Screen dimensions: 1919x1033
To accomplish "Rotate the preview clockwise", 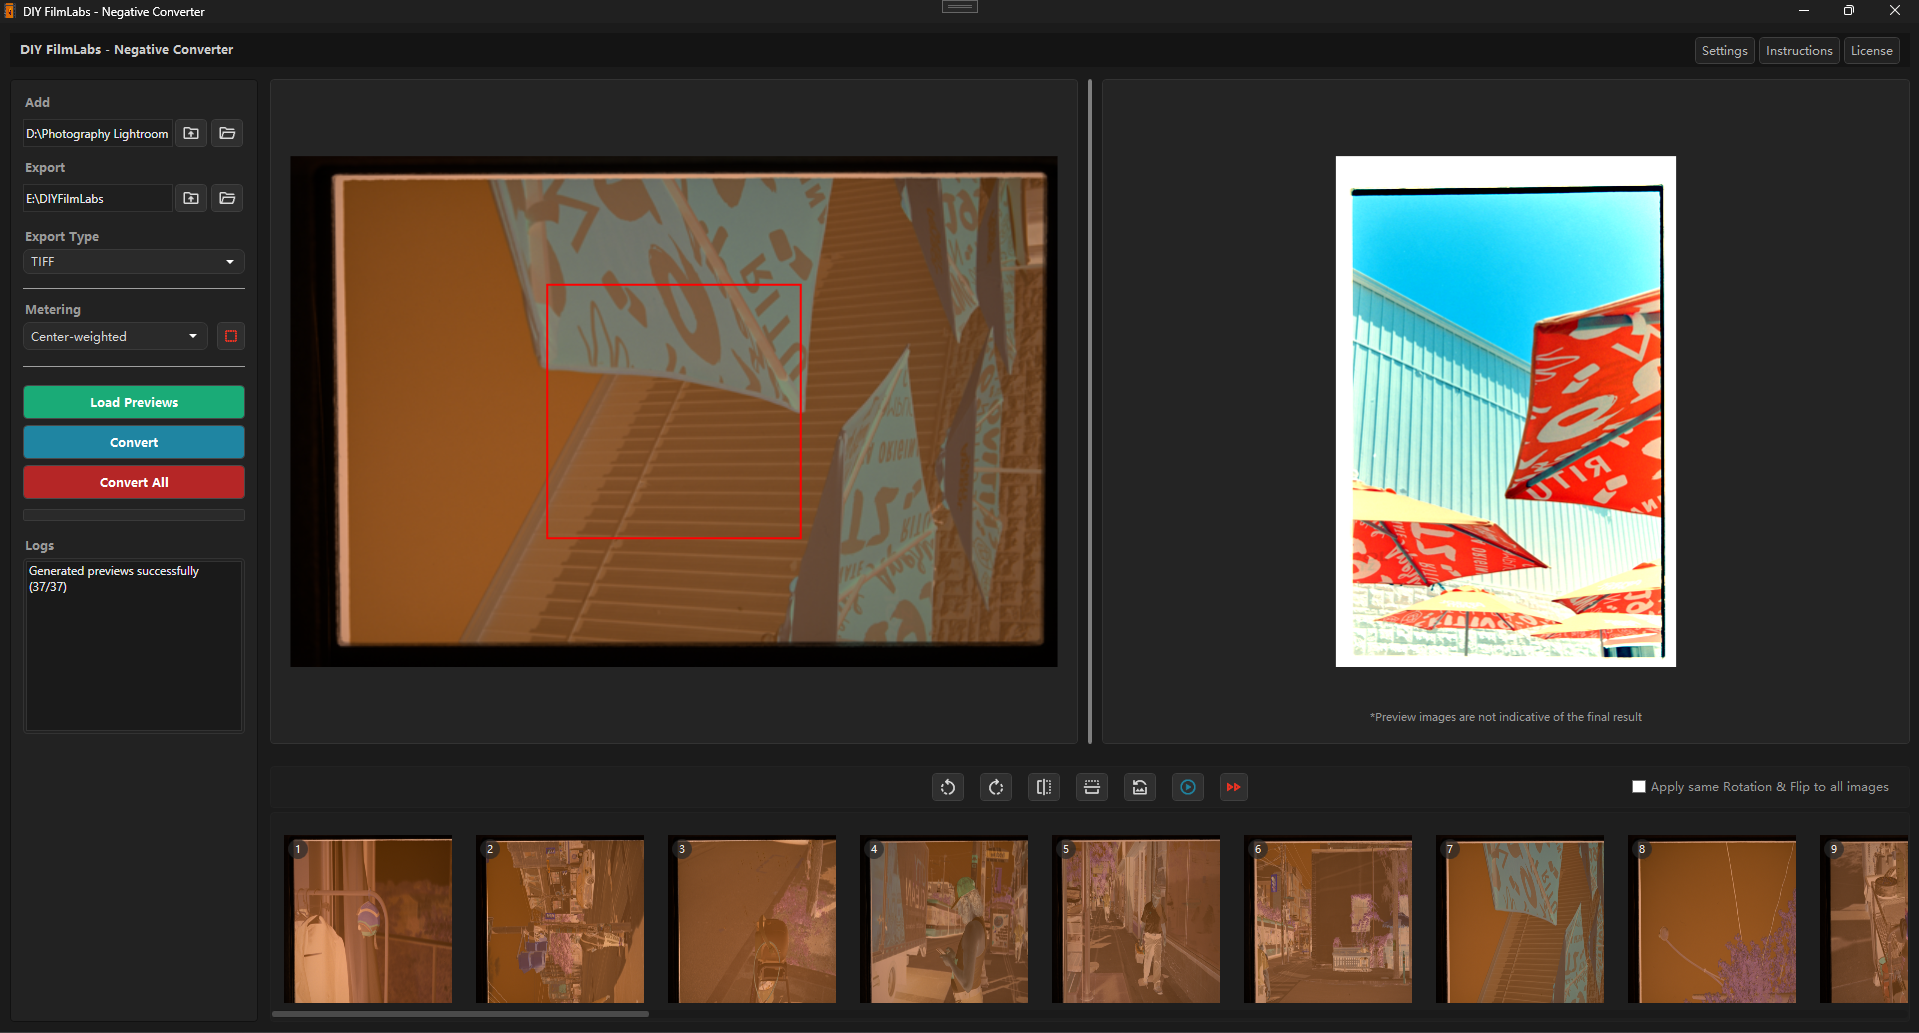I will 995,787.
